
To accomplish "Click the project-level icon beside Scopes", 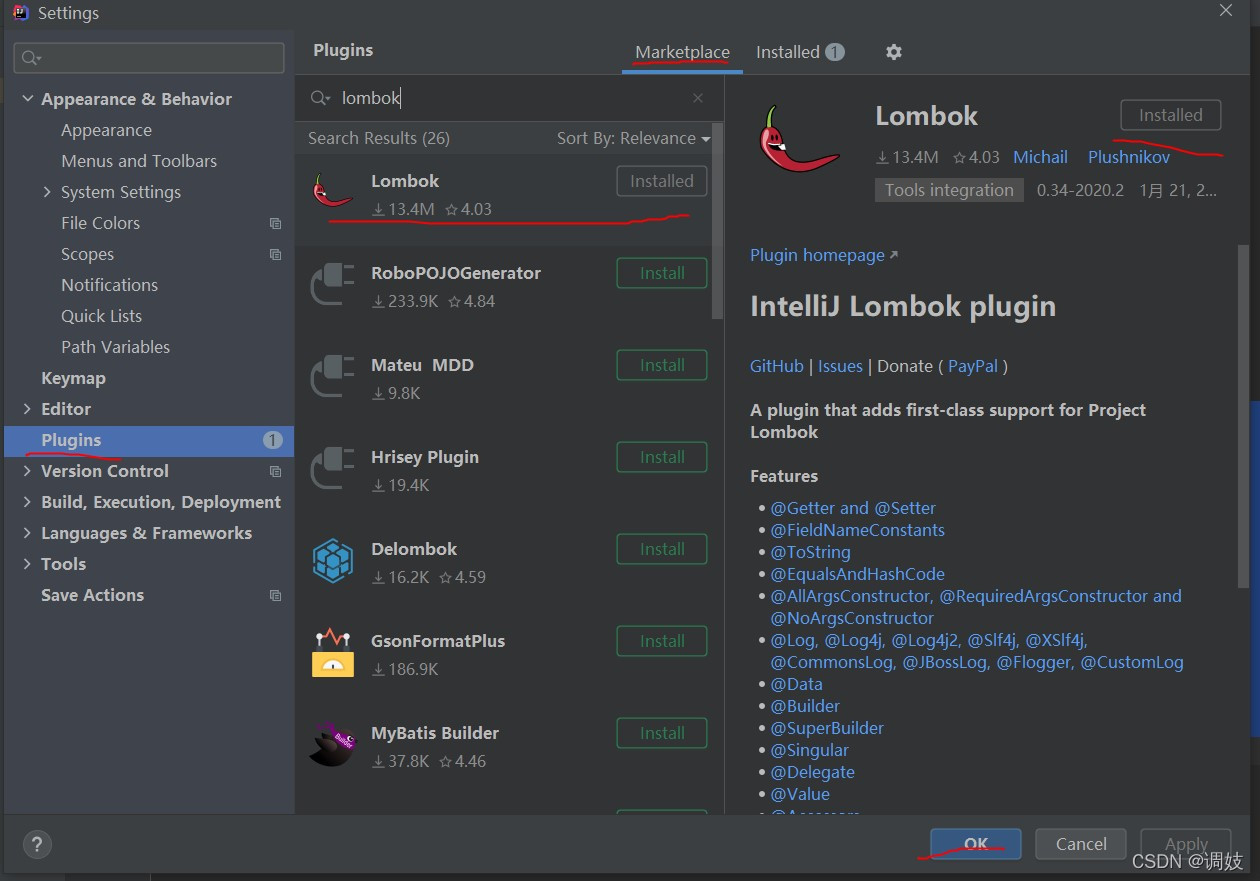I will click(275, 254).
